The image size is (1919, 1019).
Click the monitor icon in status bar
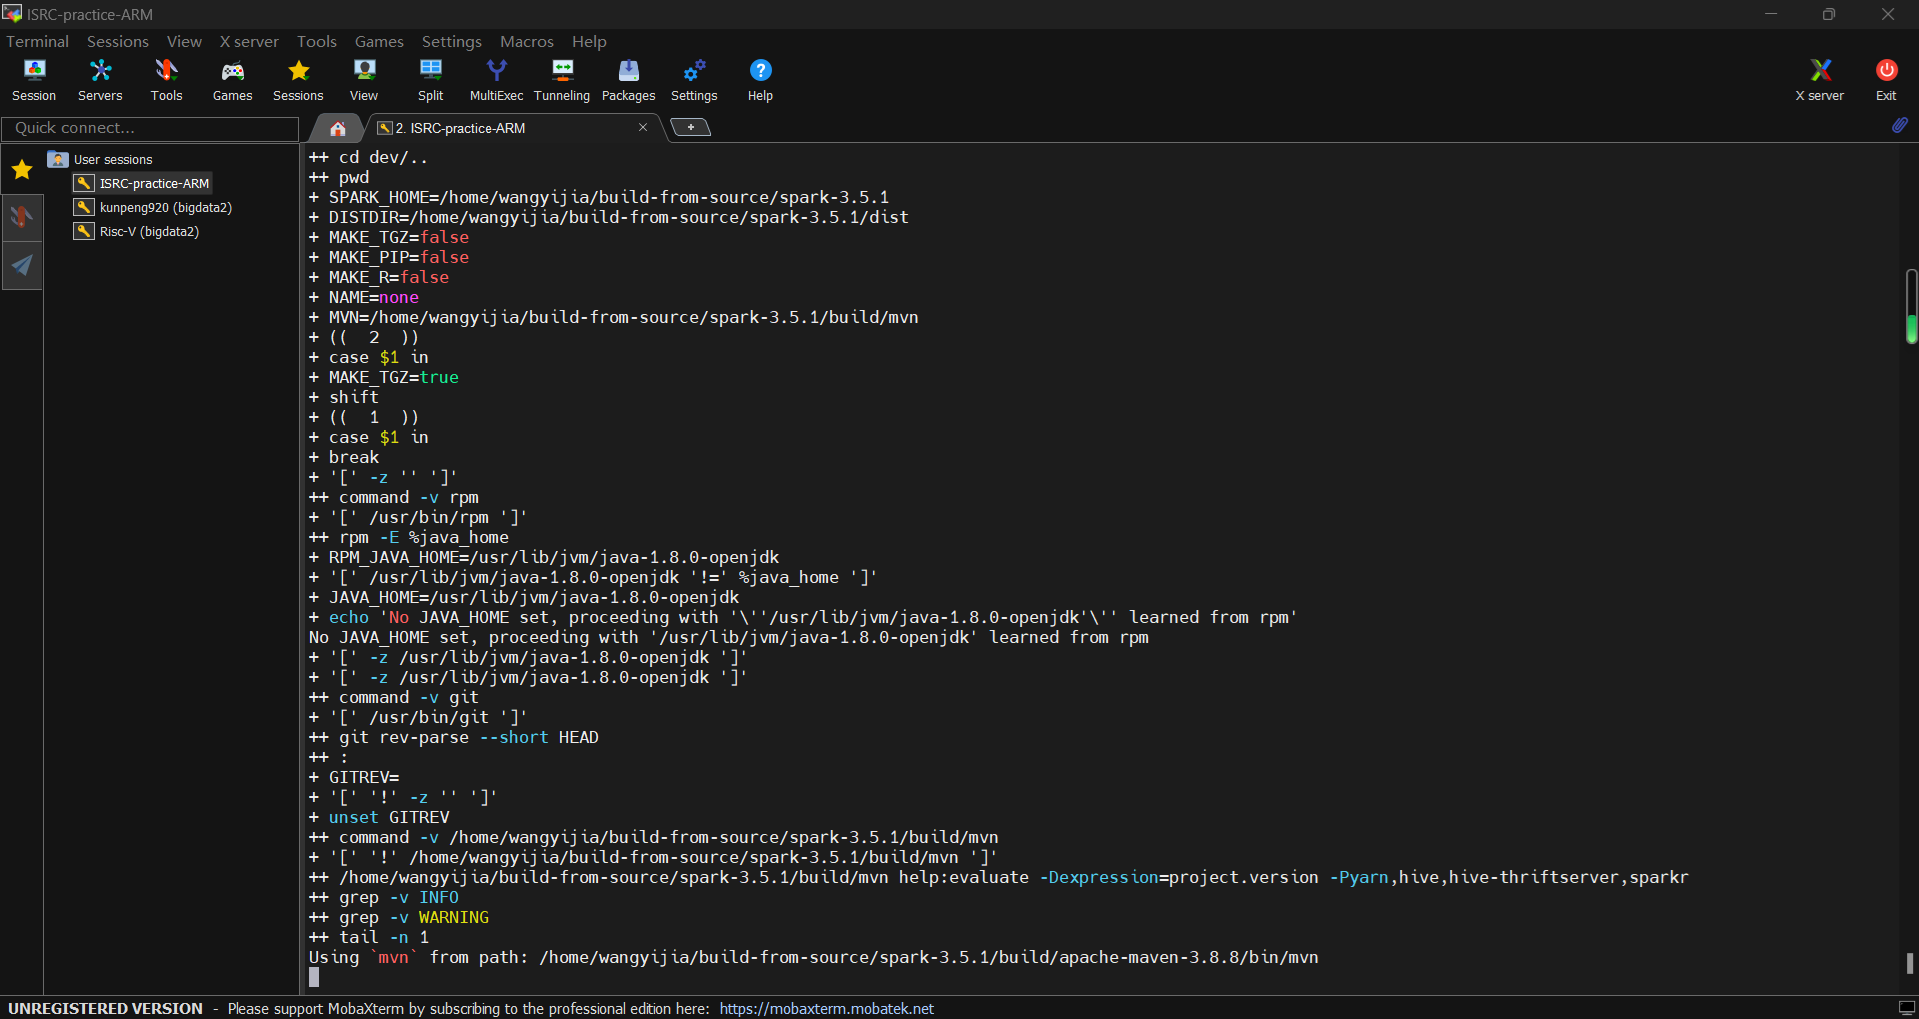click(x=1906, y=1008)
